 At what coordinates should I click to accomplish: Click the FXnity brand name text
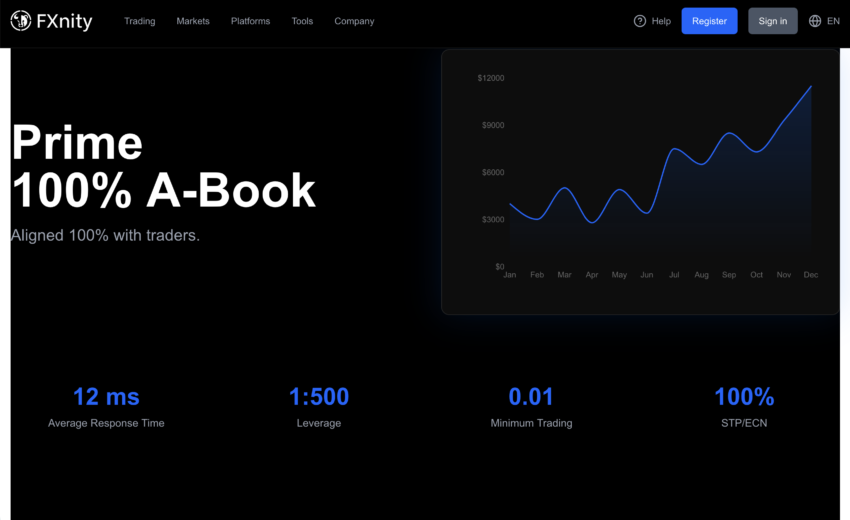[x=64, y=21]
